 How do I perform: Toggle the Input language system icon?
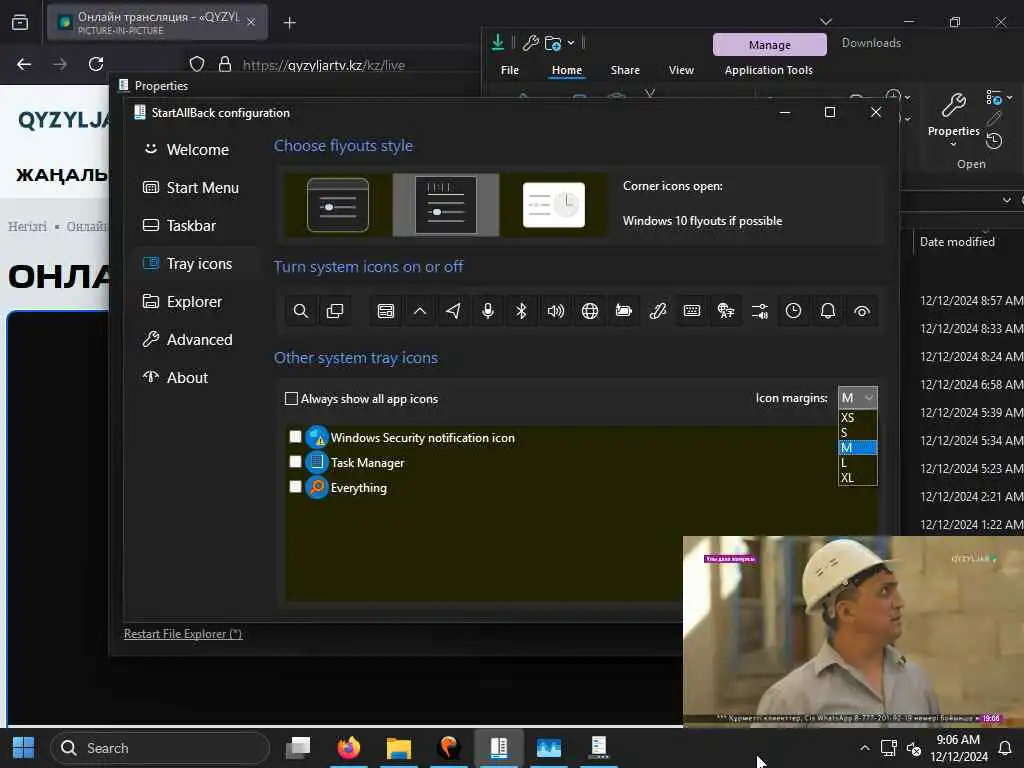click(x=726, y=311)
